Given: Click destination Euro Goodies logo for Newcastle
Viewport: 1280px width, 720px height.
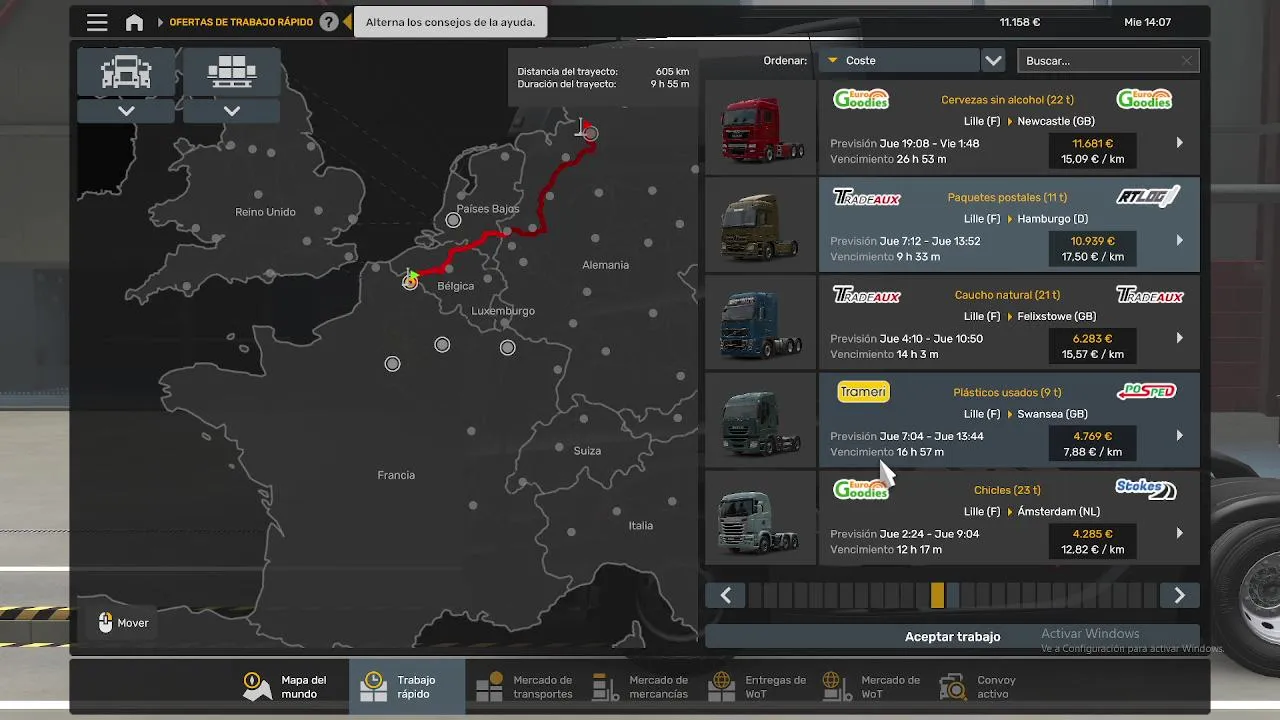Looking at the screenshot, I should (1145, 99).
